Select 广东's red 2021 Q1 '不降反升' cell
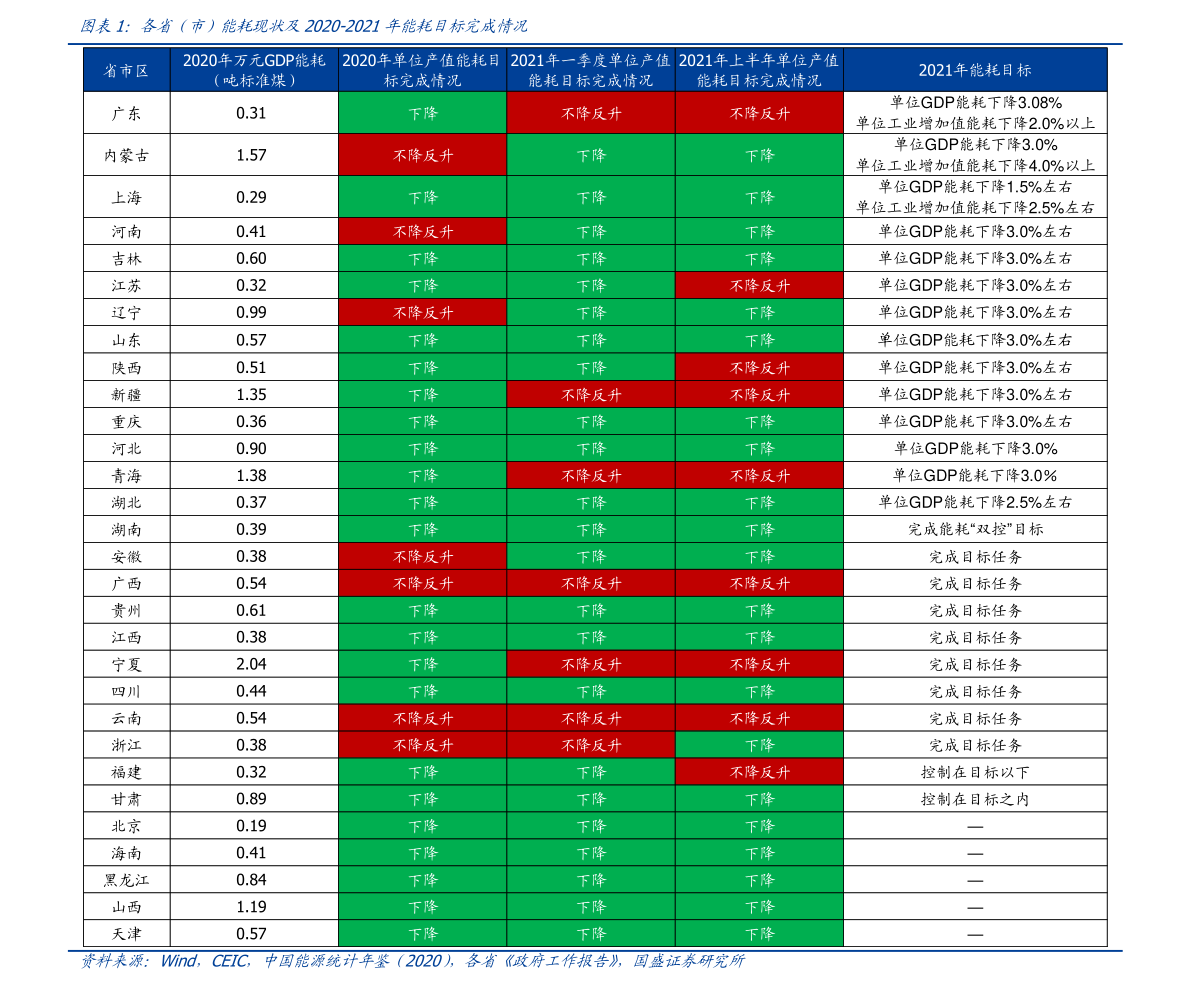The image size is (1191, 989). pos(591,113)
